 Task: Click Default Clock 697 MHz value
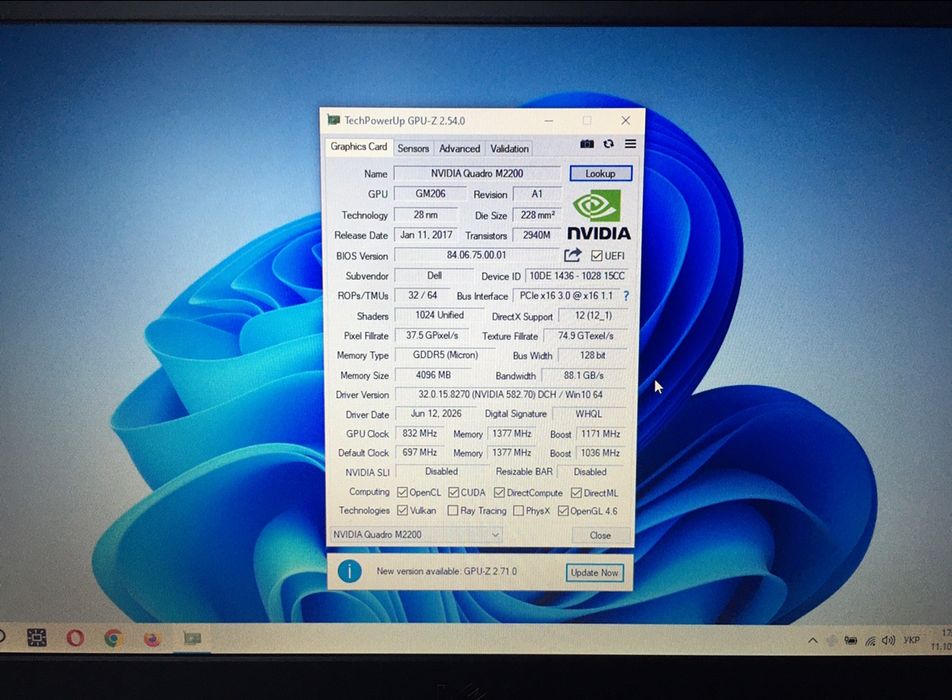[420, 452]
